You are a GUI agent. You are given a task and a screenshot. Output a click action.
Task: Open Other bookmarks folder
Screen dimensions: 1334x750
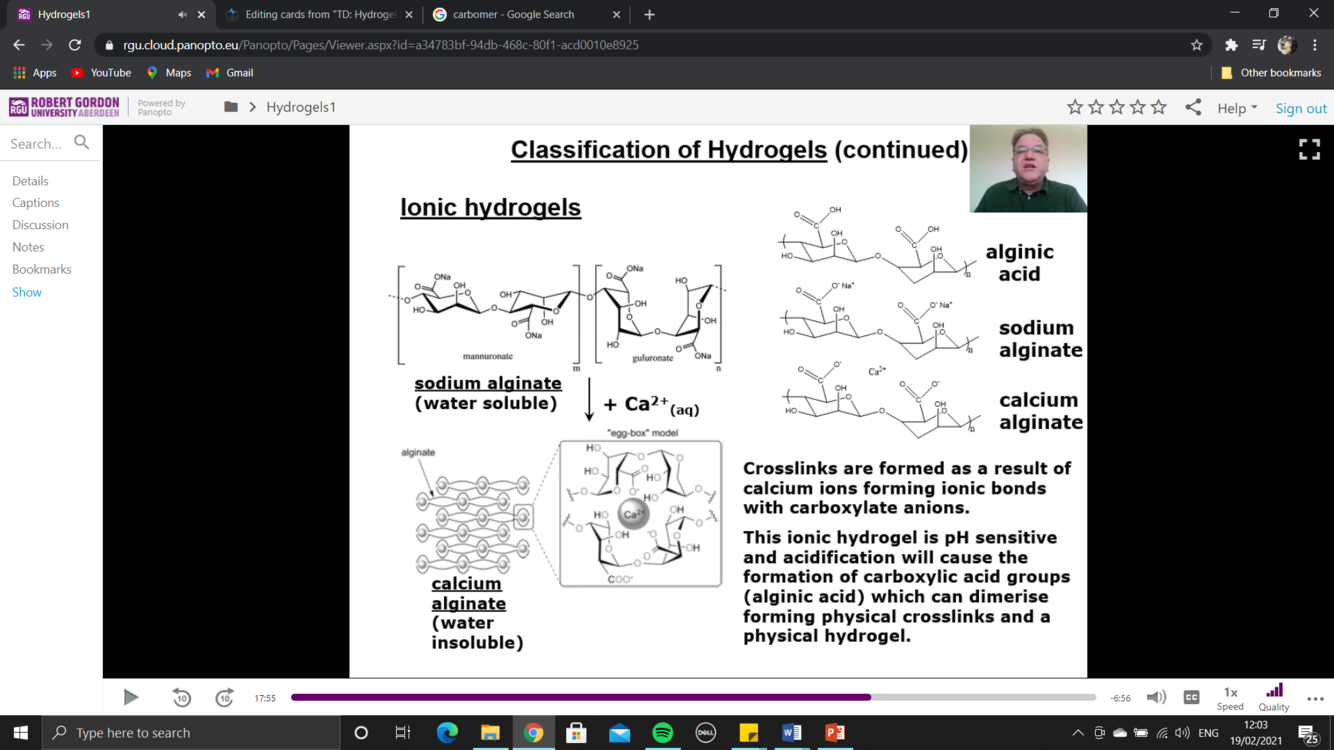coord(1271,73)
